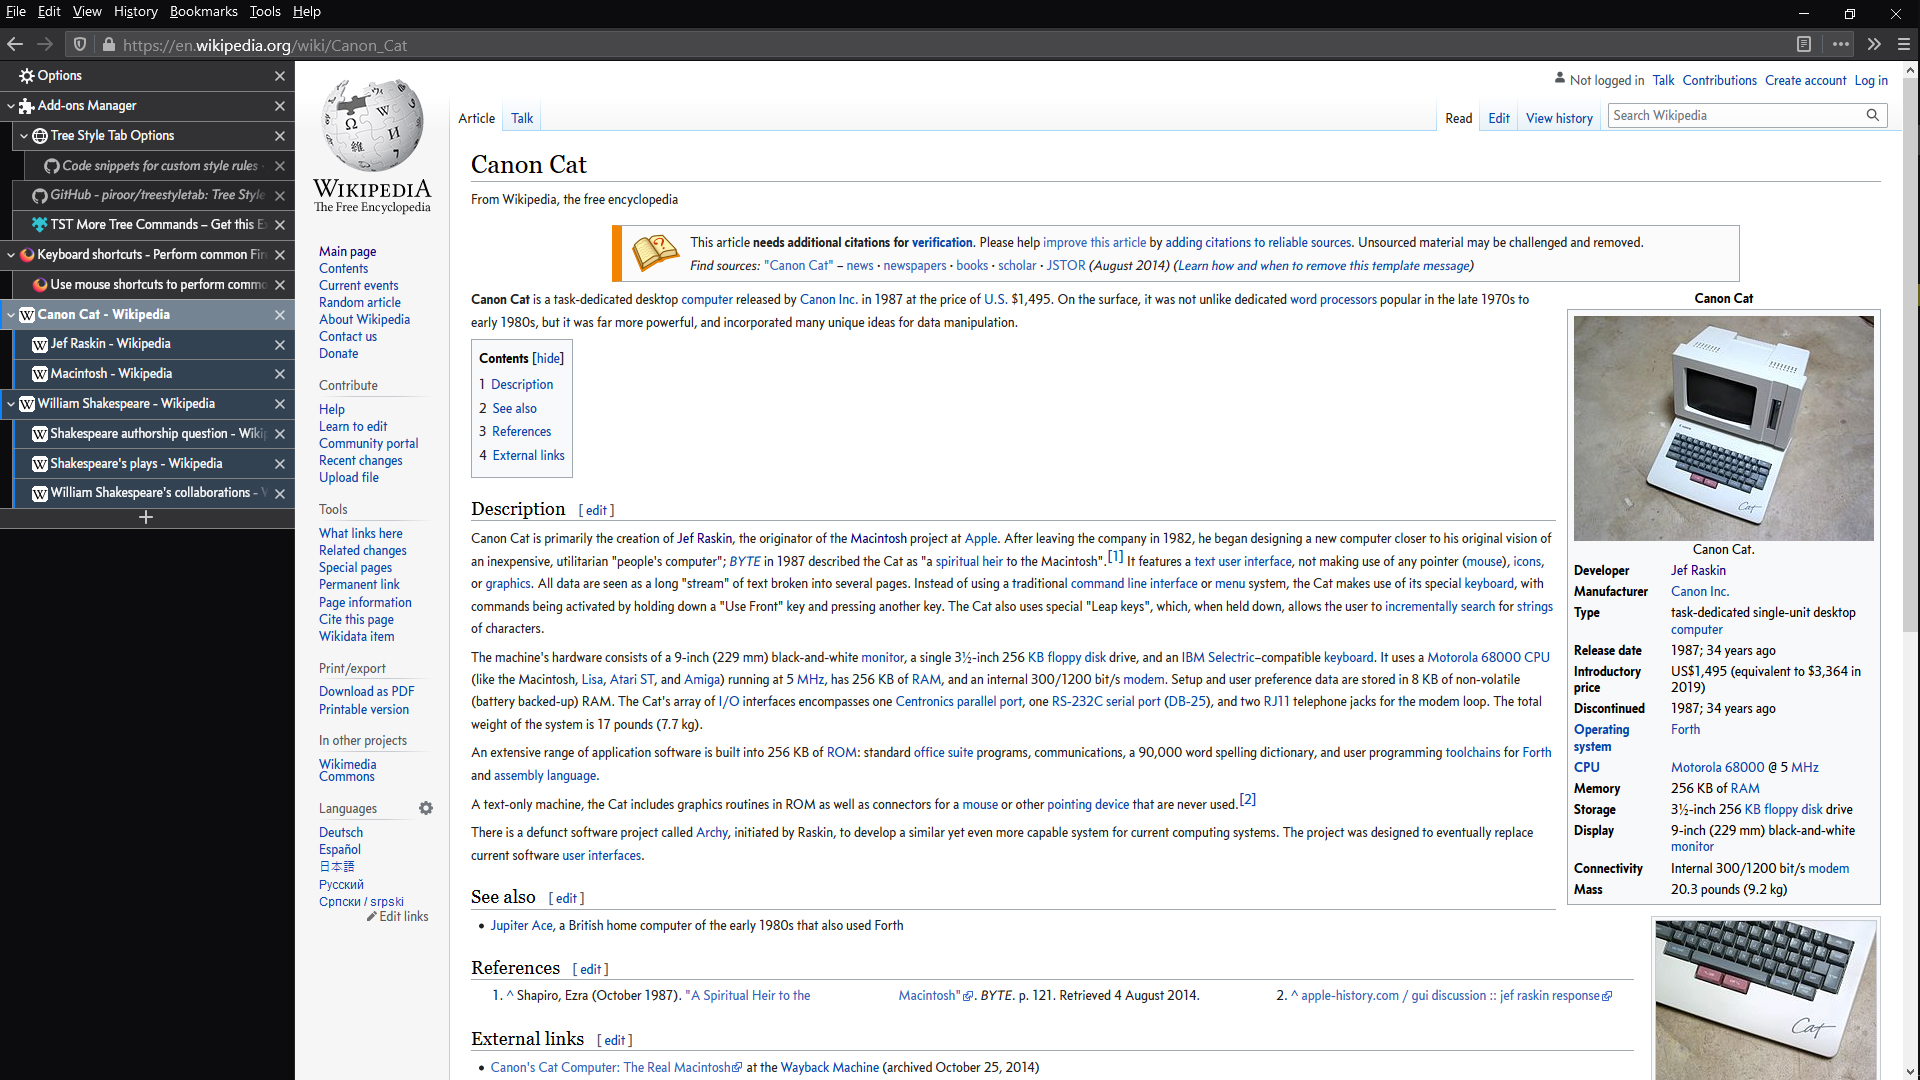Open the Bookmarks menu

click(203, 11)
